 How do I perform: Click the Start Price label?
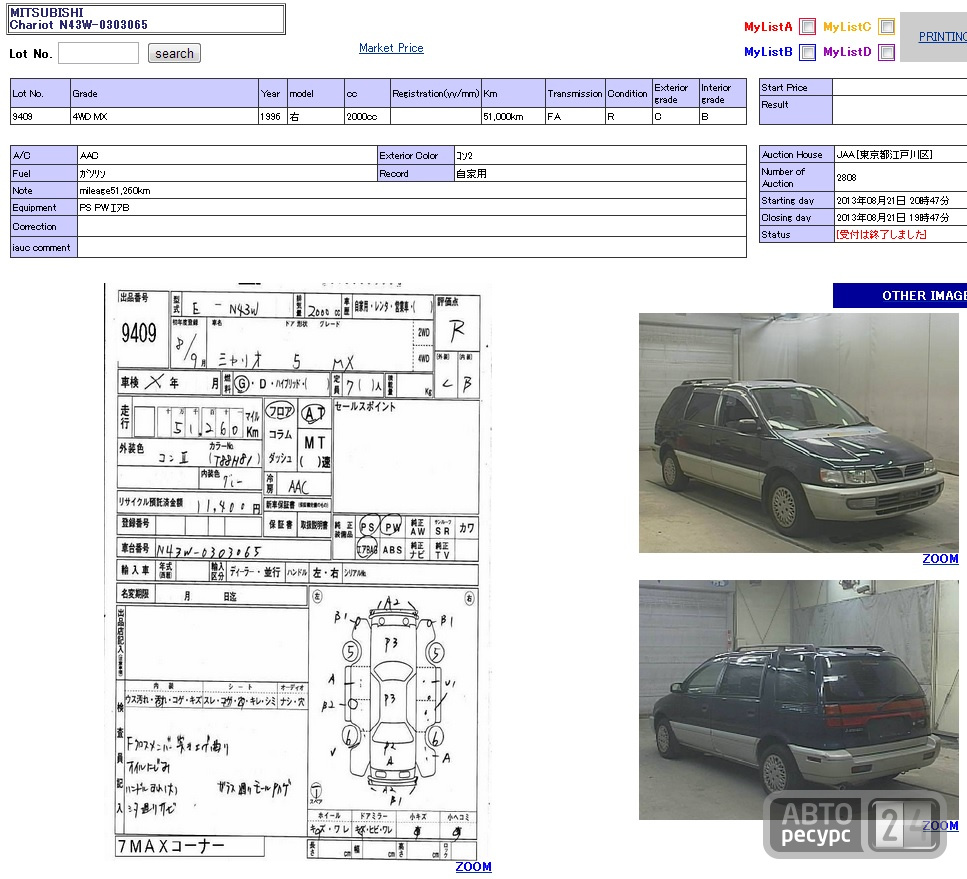point(784,88)
